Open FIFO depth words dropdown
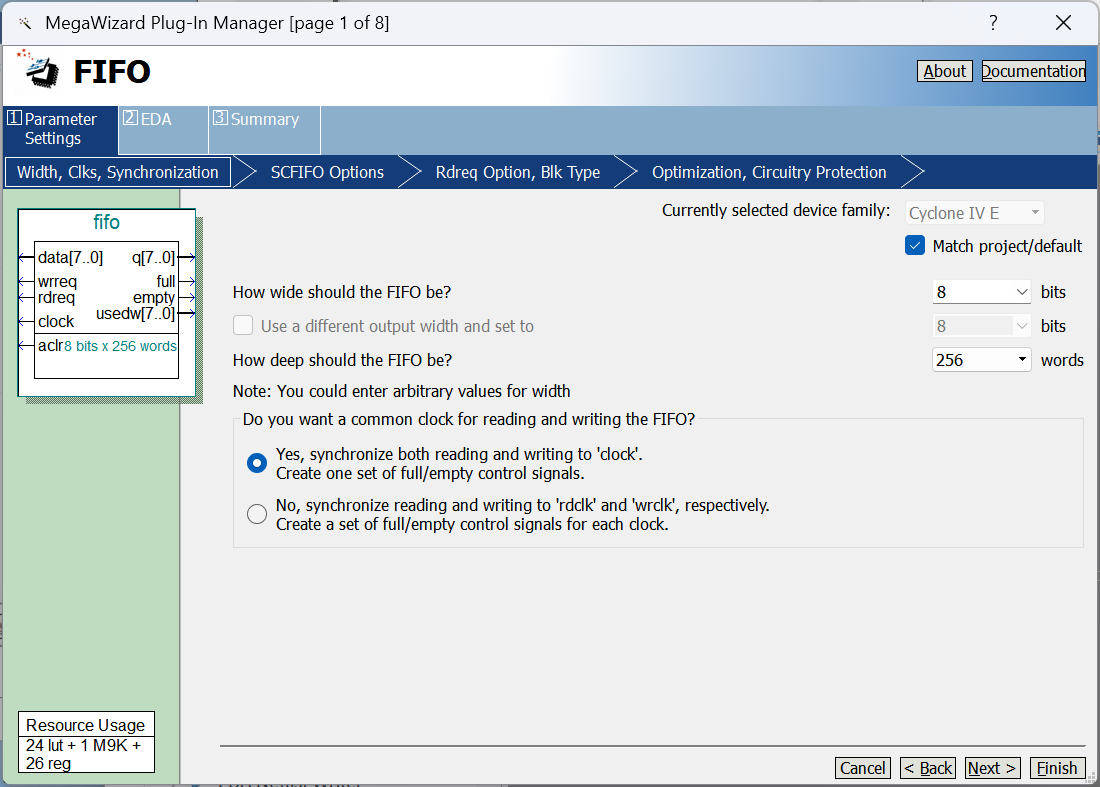This screenshot has width=1100, height=787. coord(981,360)
